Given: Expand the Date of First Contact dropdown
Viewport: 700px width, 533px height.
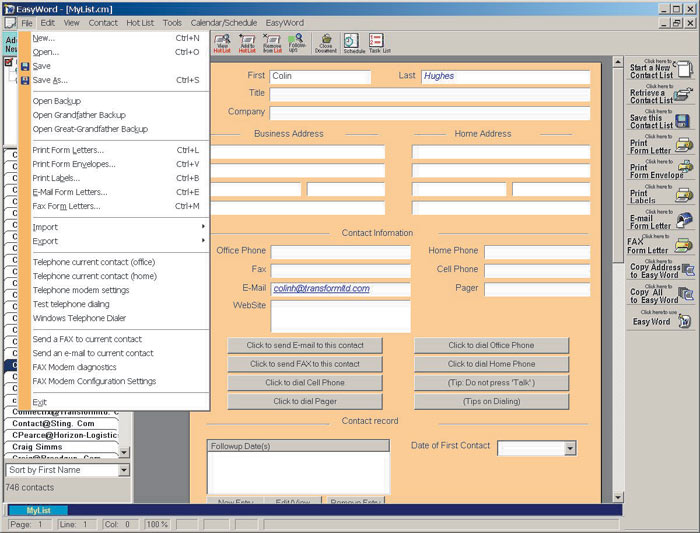Looking at the screenshot, I should (570, 449).
